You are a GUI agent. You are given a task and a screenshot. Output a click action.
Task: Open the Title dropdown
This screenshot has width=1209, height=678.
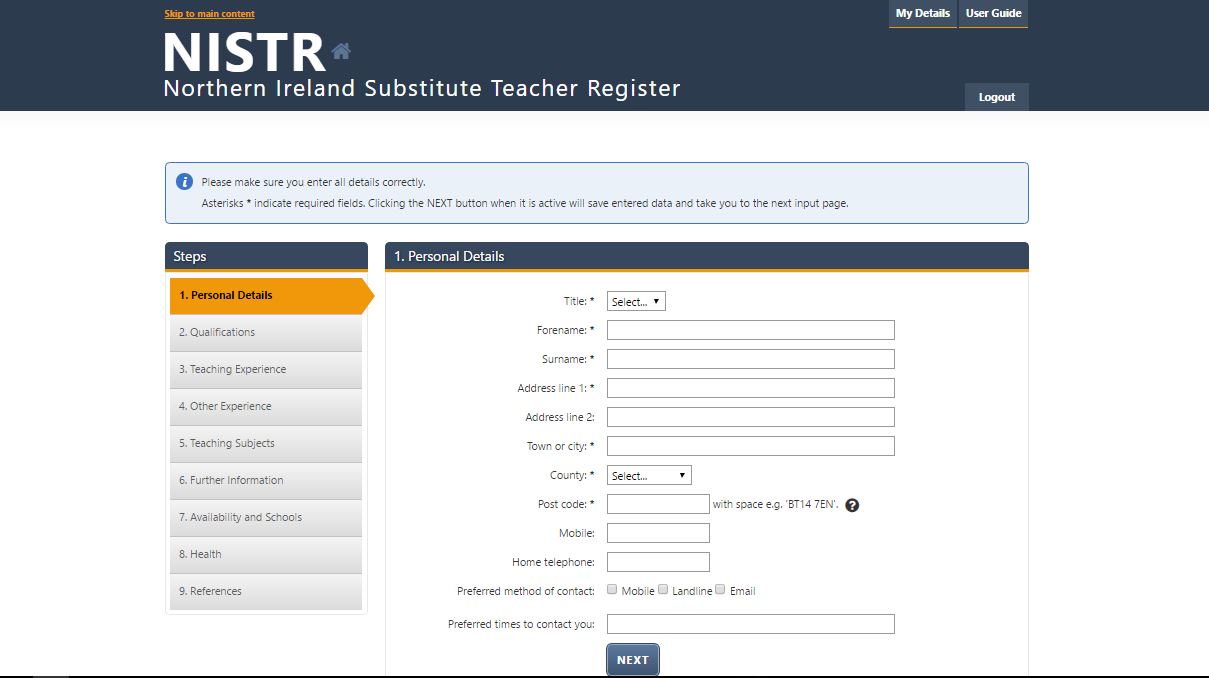coord(636,301)
